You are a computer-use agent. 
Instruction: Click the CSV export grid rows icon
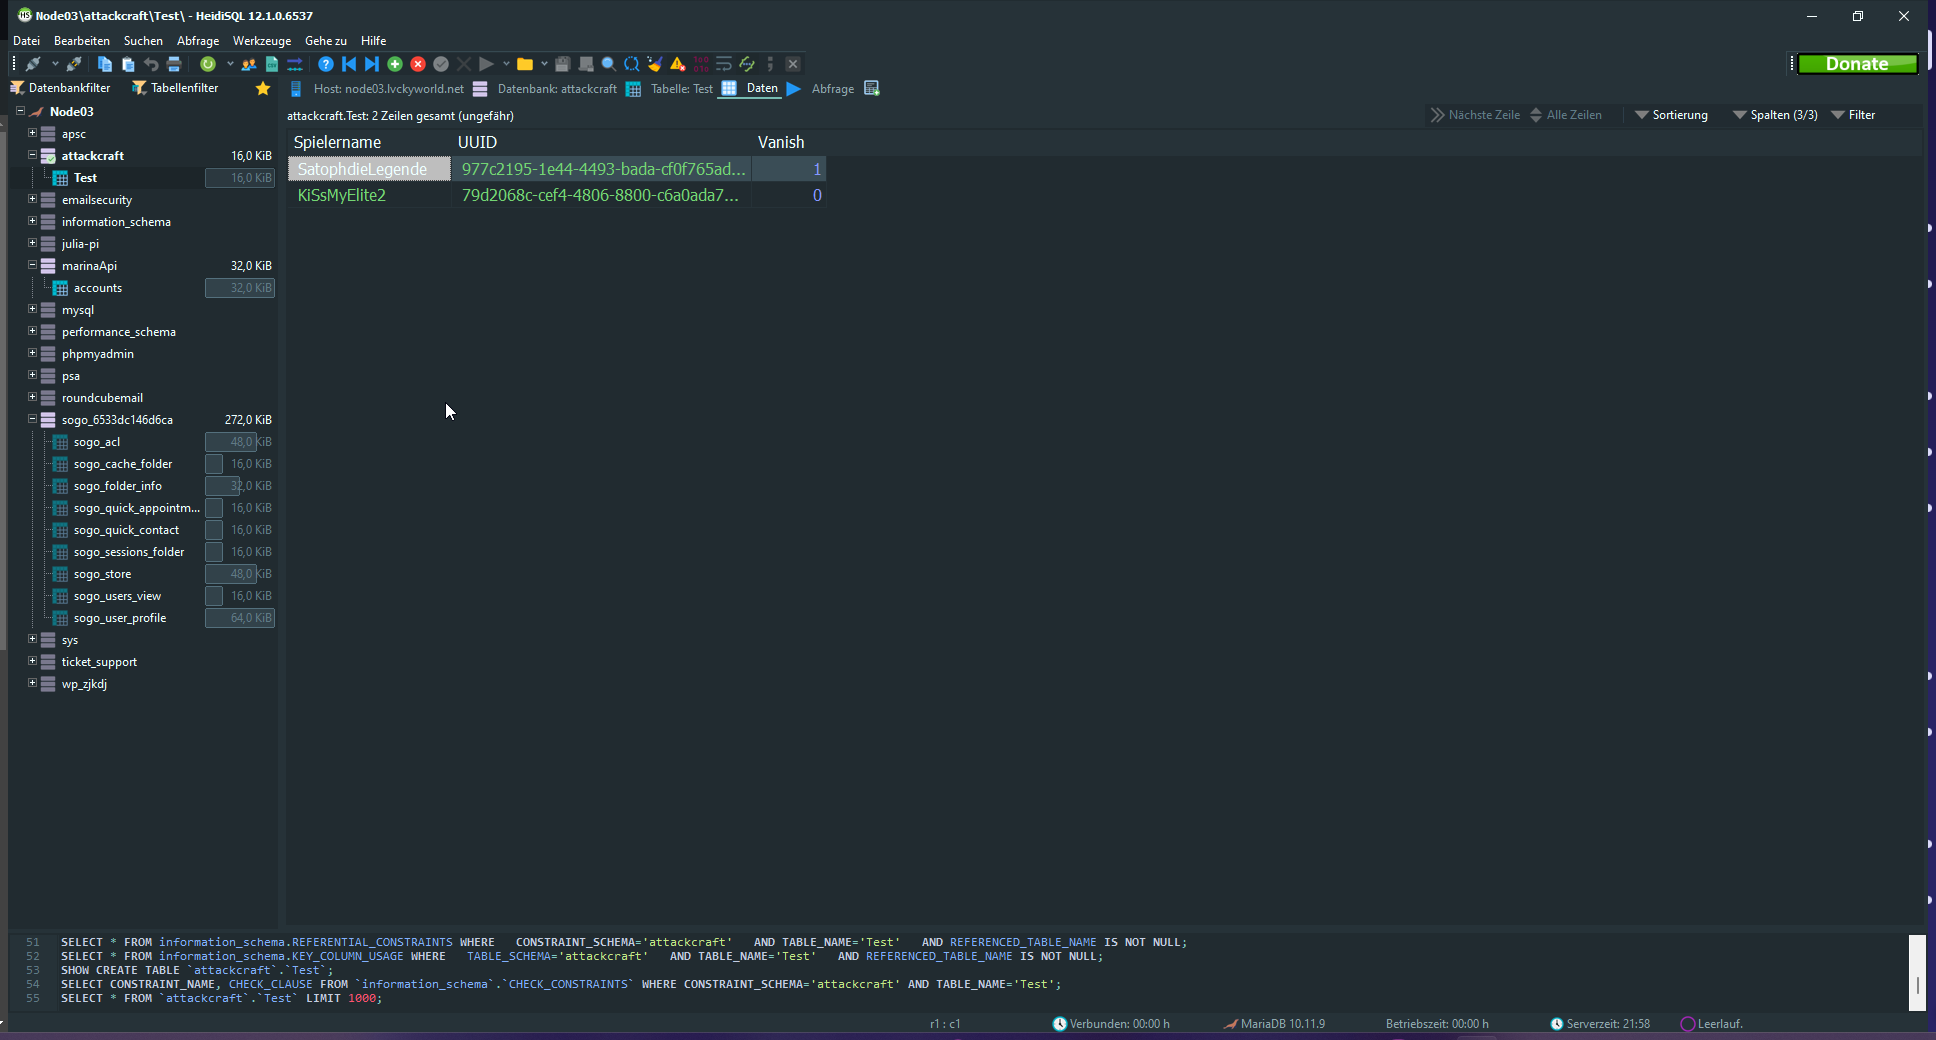271,64
